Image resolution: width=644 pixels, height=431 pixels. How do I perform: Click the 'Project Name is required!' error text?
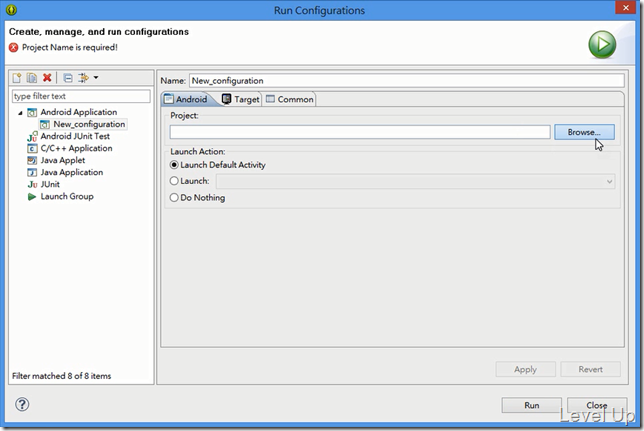pyautogui.click(x=70, y=47)
